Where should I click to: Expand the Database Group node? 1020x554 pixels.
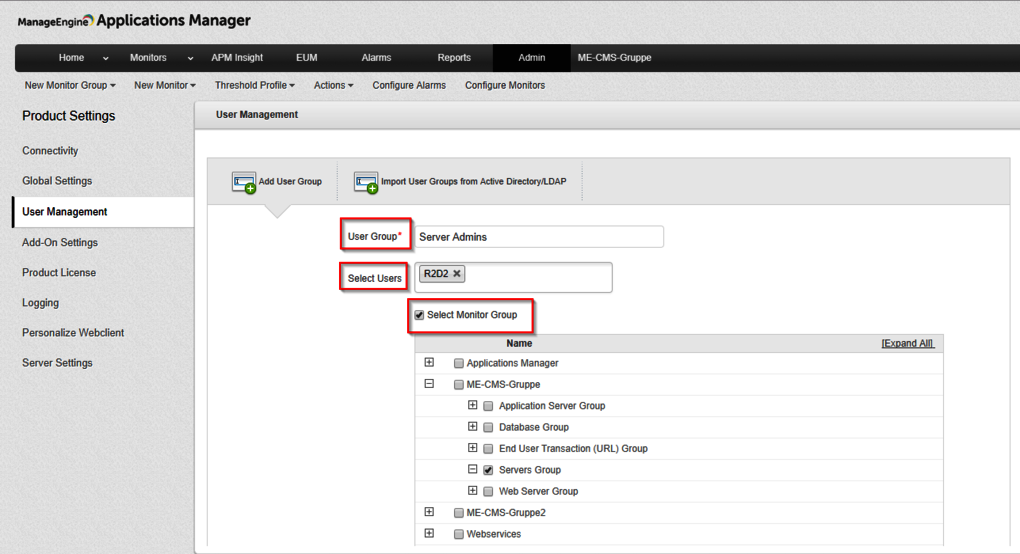click(473, 427)
